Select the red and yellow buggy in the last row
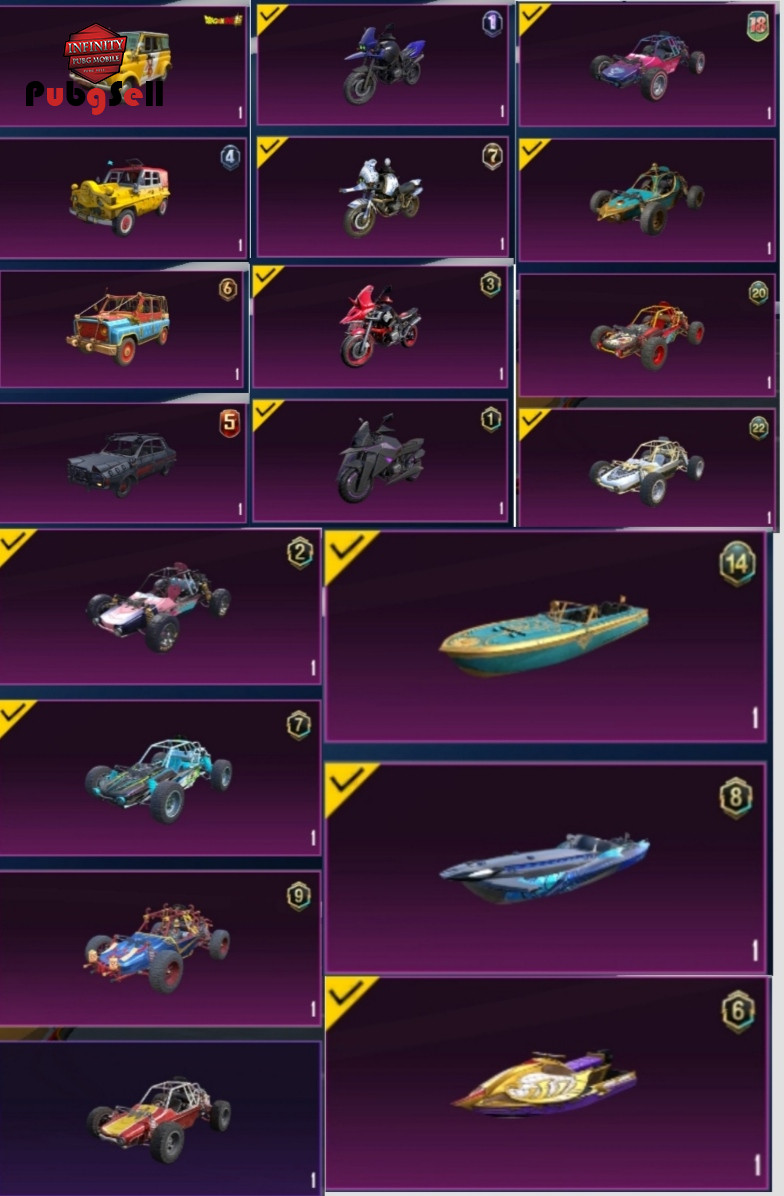This screenshot has height=1196, width=784. [x=159, y=1115]
